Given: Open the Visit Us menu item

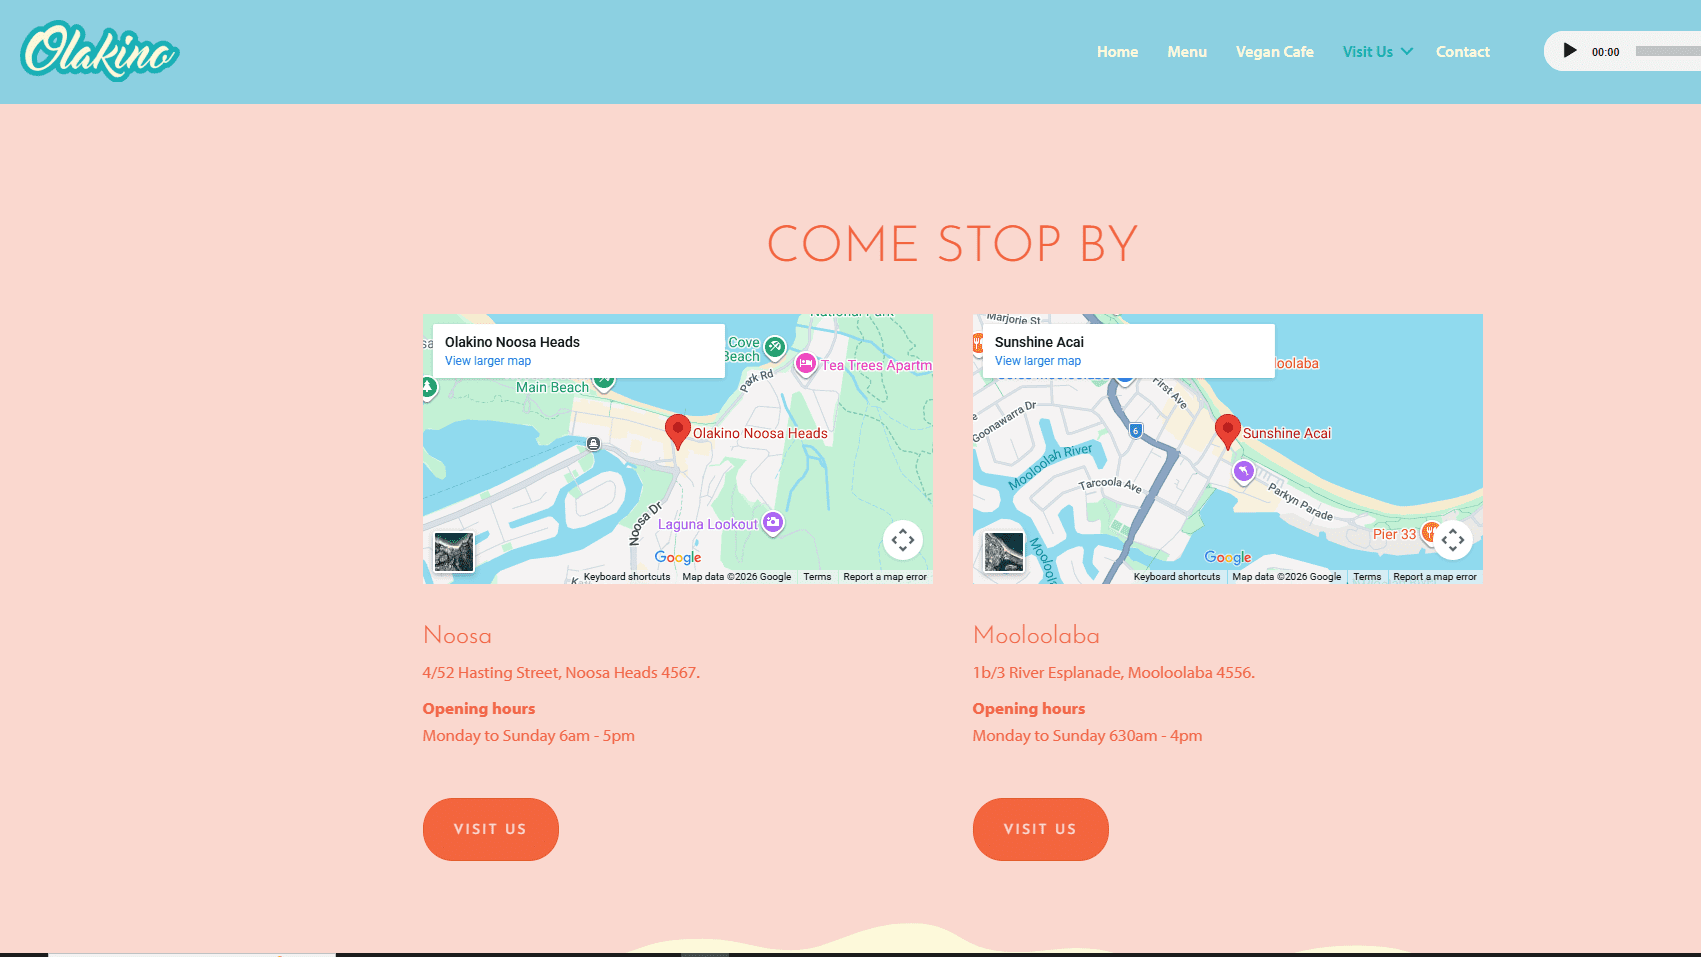Looking at the screenshot, I should coord(1368,52).
